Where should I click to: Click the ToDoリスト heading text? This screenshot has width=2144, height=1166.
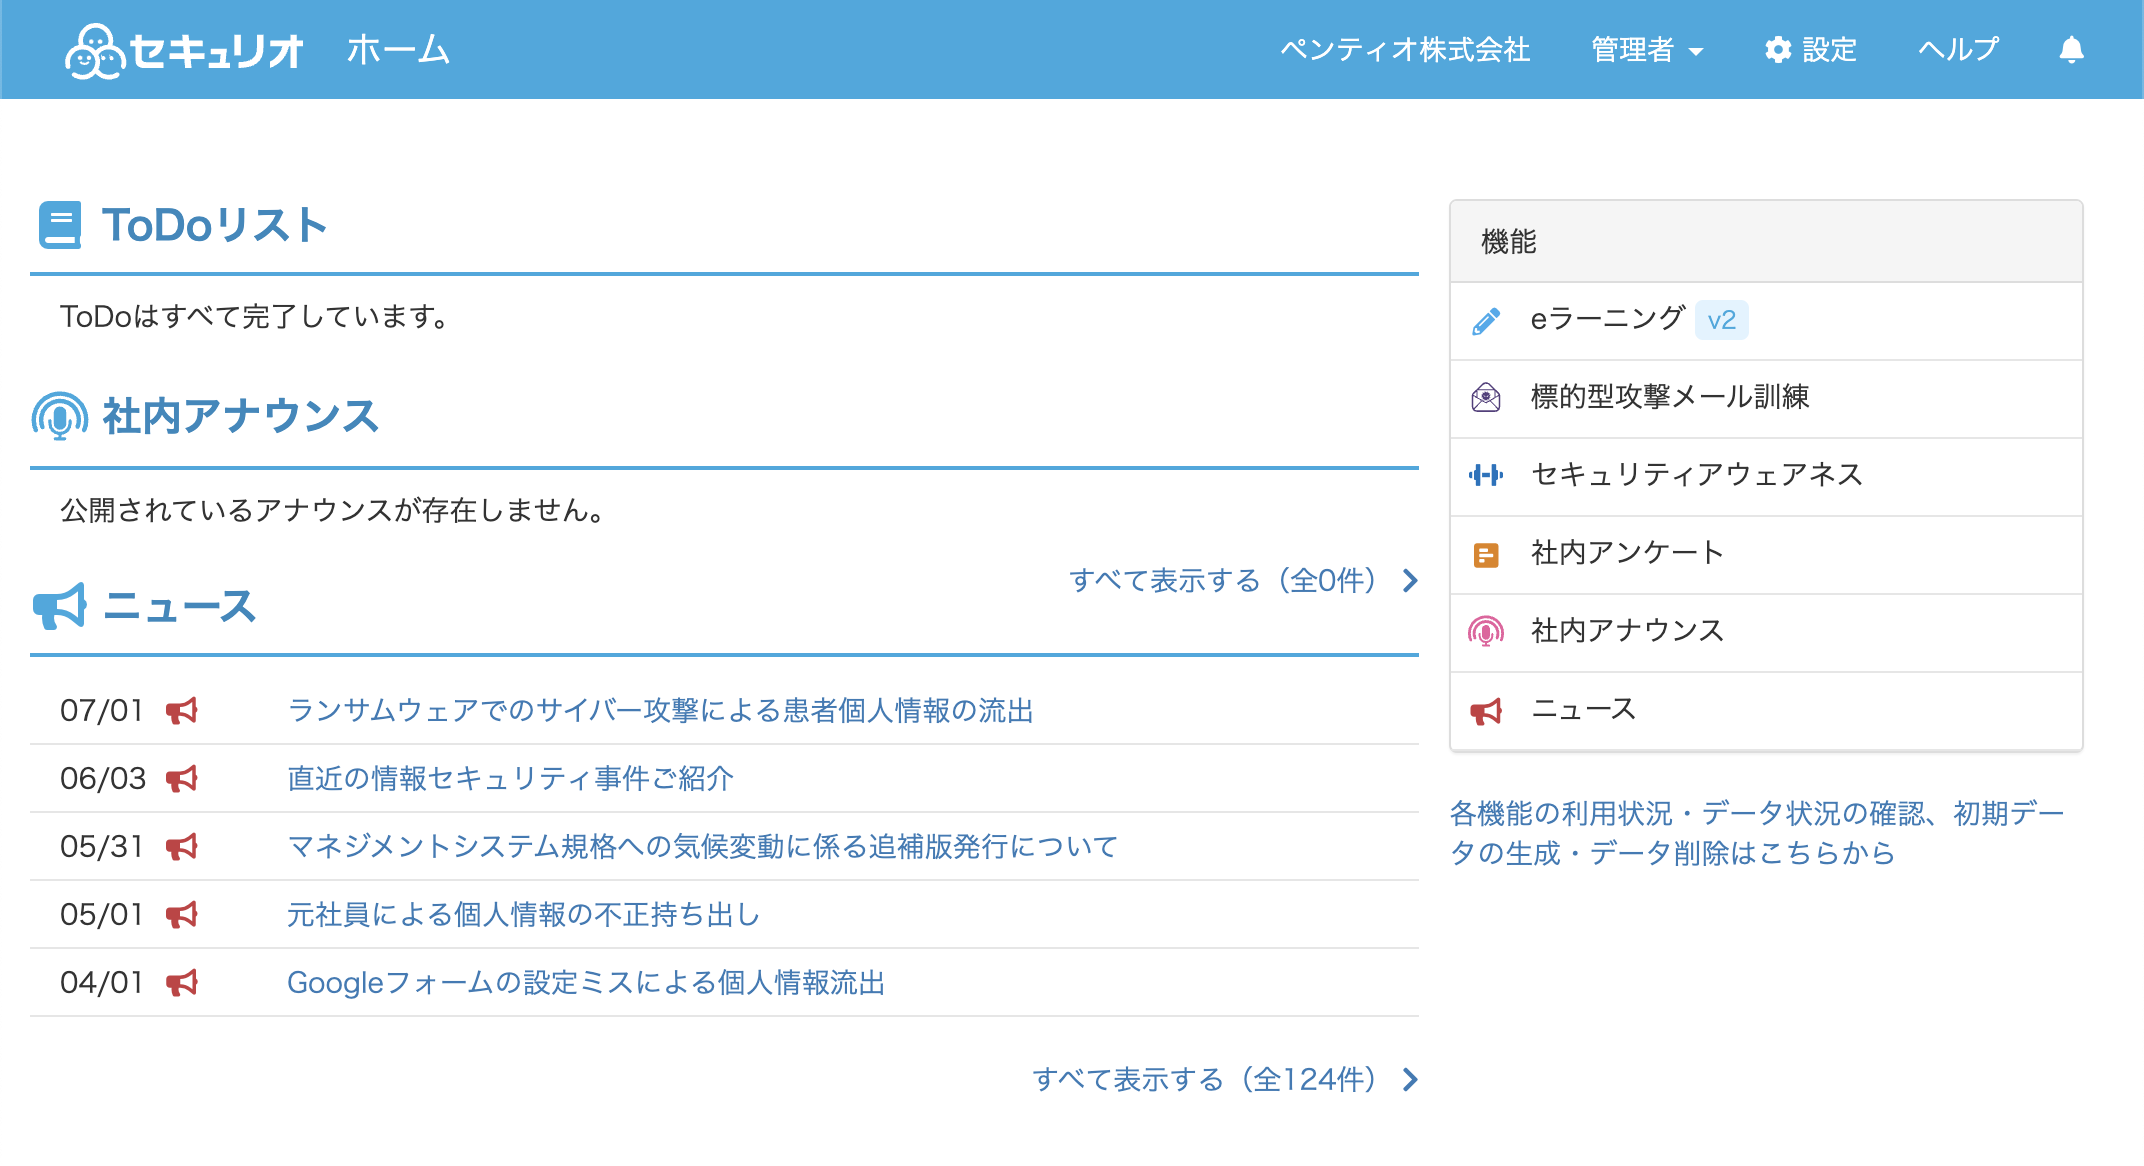(214, 225)
